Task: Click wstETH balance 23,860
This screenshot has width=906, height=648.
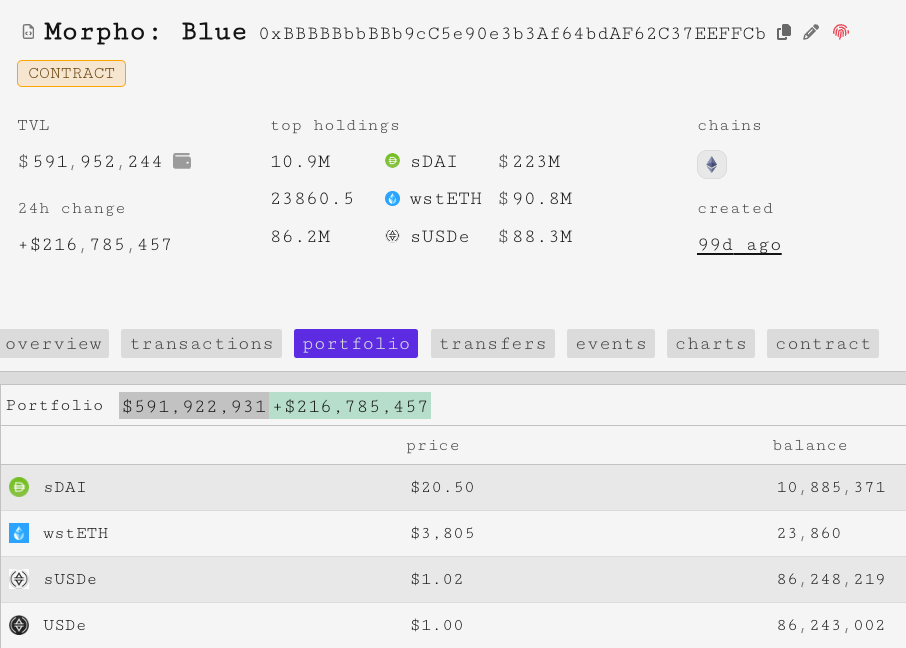Action: click(809, 533)
